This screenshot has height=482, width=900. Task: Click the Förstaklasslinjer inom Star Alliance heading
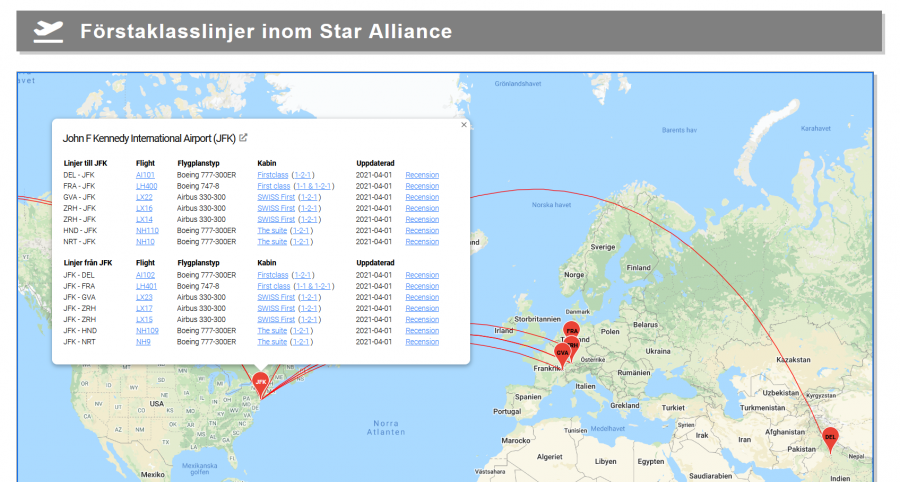[266, 32]
